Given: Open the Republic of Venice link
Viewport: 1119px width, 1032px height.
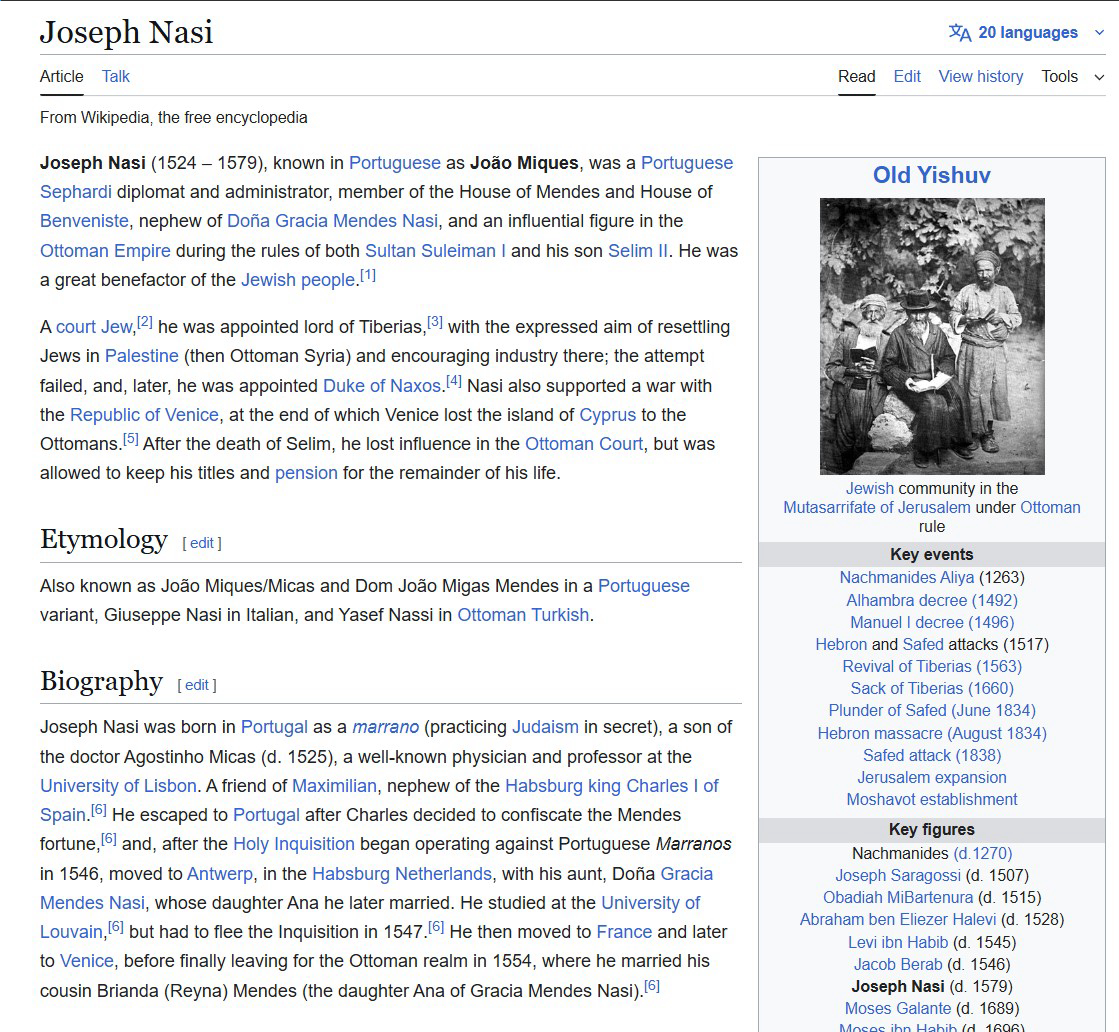Looking at the screenshot, I should coord(144,415).
